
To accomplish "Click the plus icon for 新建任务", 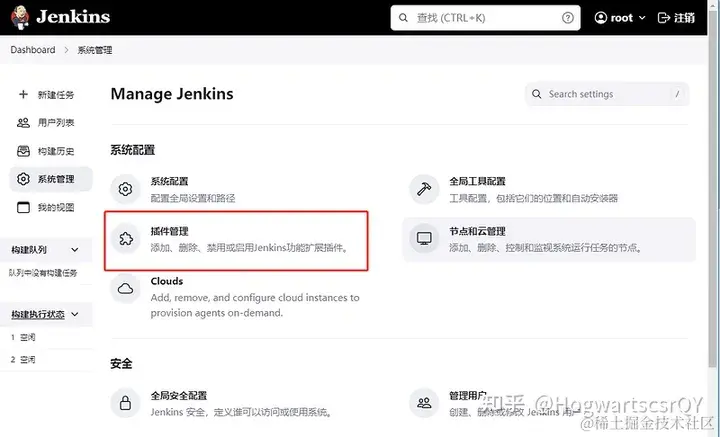I will 23,94.
